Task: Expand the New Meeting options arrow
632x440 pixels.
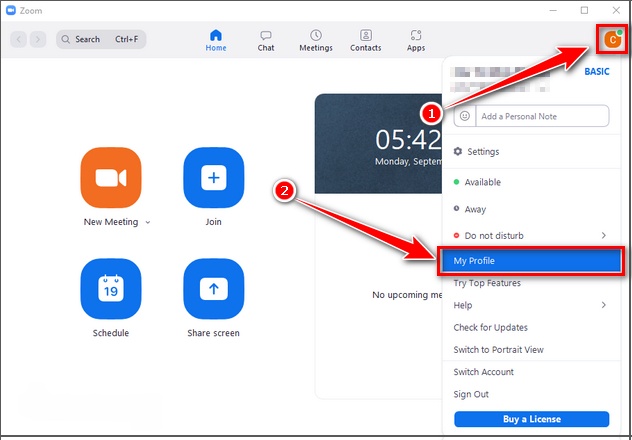Action: tap(148, 222)
